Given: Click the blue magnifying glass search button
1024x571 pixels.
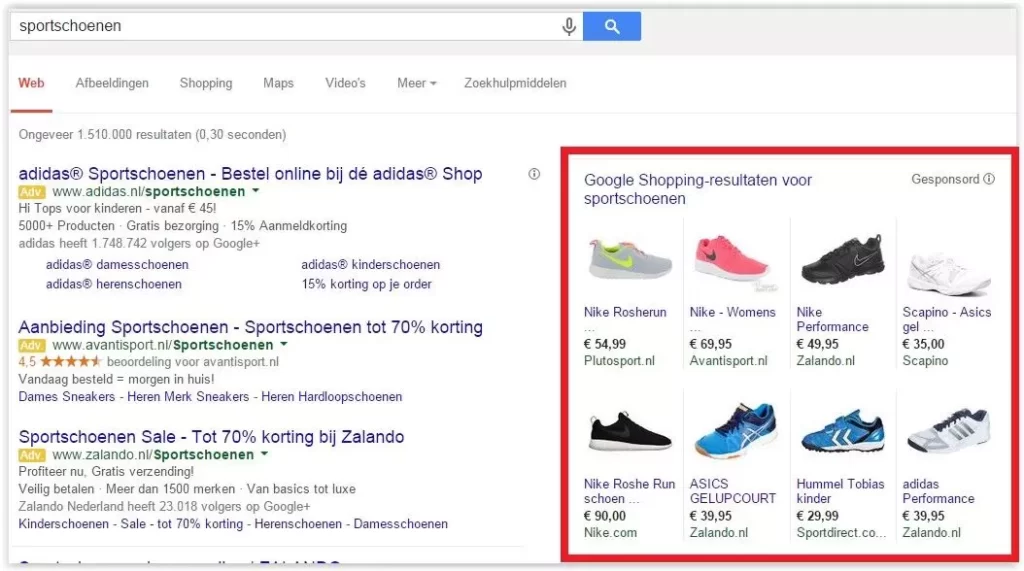Looking at the screenshot, I should 612,27.
